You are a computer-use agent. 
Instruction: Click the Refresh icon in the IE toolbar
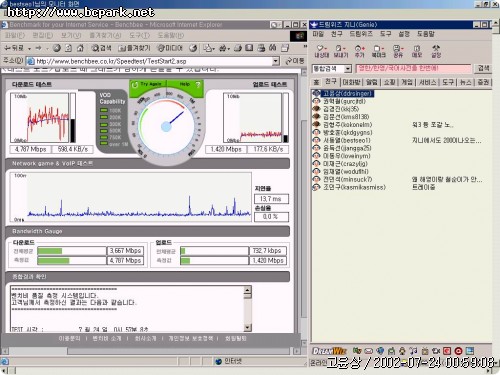68,48
